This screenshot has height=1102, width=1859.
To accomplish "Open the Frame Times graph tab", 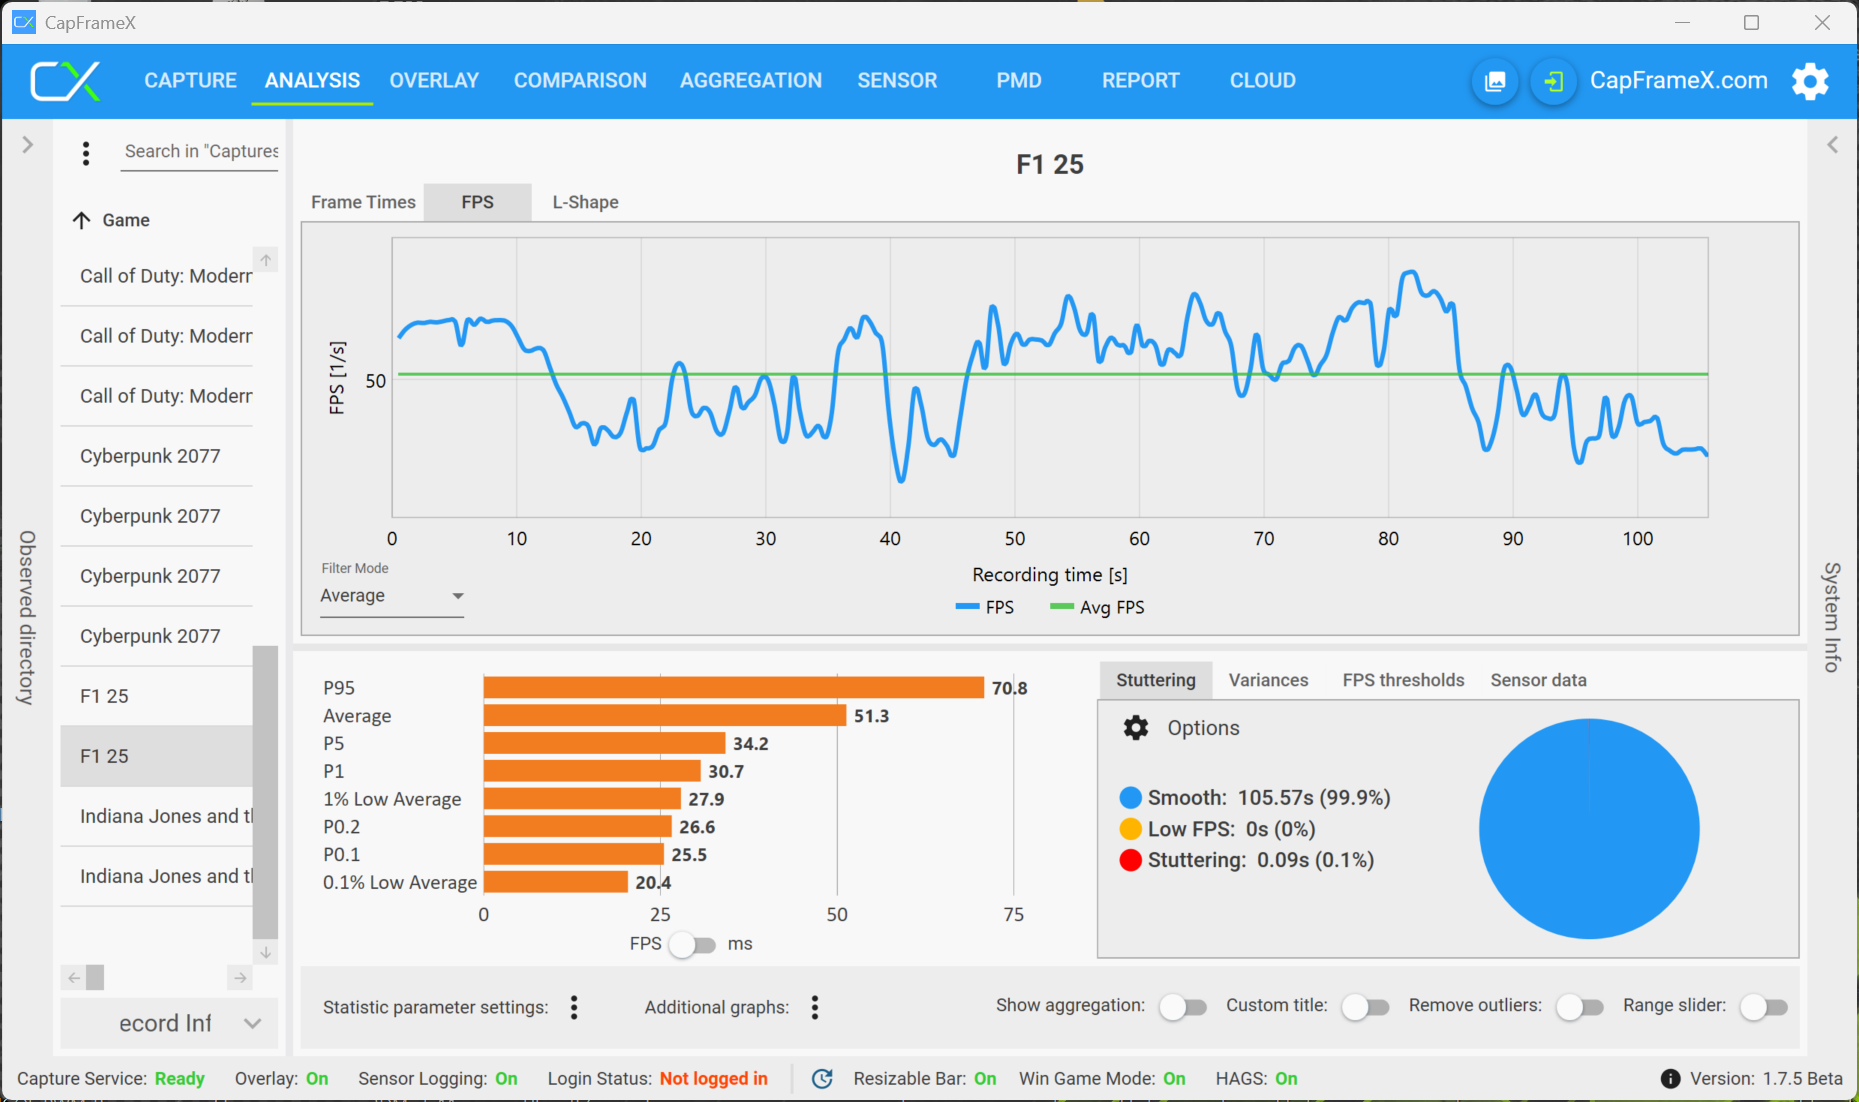I will pyautogui.click(x=363, y=202).
